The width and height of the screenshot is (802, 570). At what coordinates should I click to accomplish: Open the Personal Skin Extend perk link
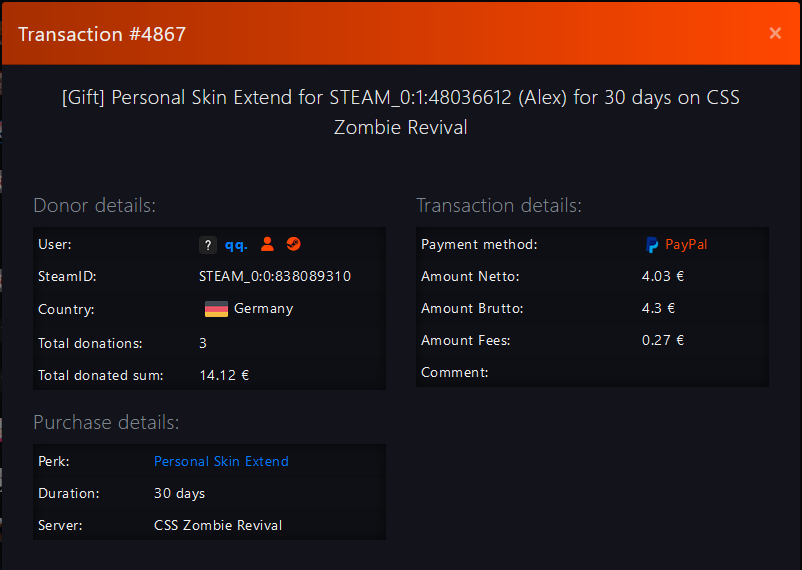click(221, 462)
